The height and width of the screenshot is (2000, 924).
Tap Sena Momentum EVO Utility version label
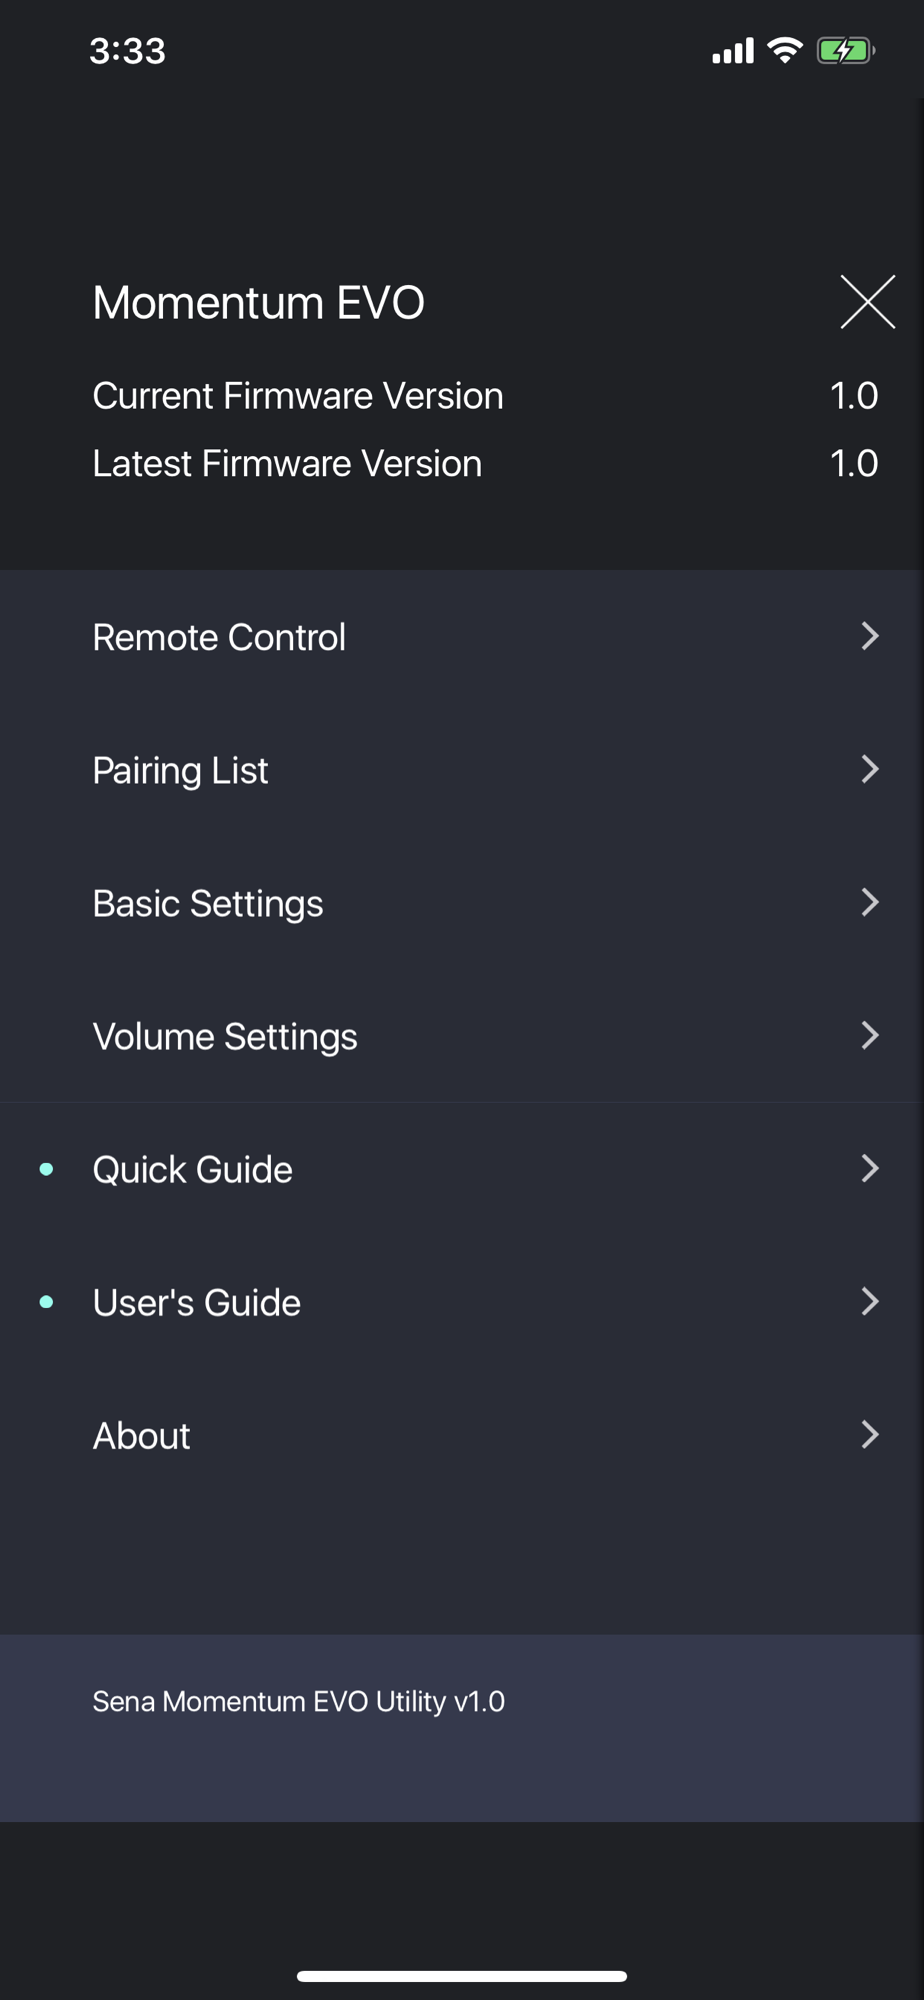tap(298, 1701)
